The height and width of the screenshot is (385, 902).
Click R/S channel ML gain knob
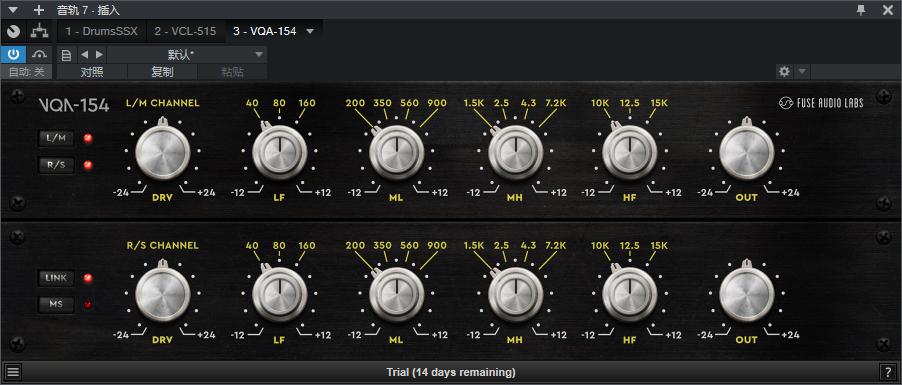click(x=397, y=293)
